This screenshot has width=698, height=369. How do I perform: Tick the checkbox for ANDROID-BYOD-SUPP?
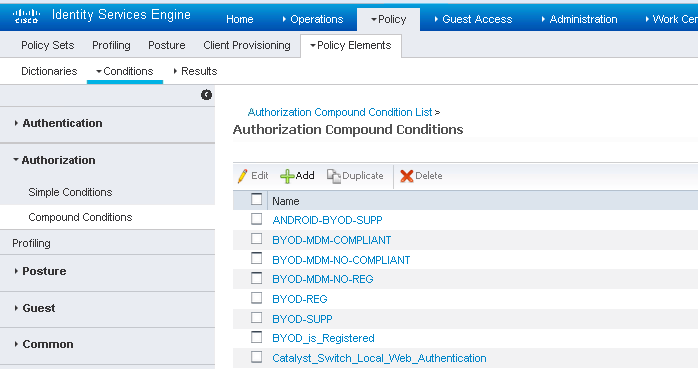coord(256,219)
